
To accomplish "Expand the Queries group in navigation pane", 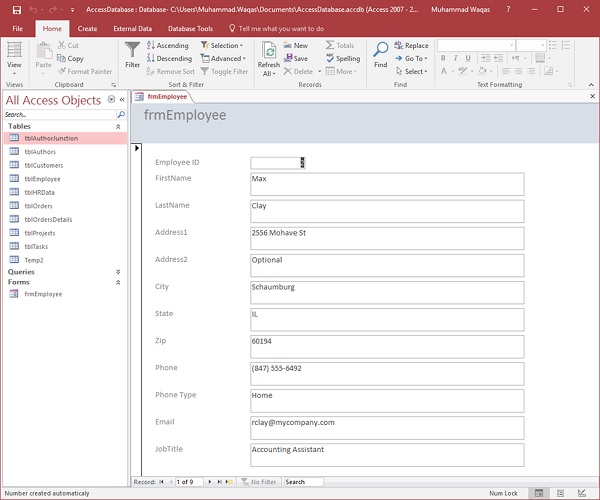I will [x=118, y=272].
